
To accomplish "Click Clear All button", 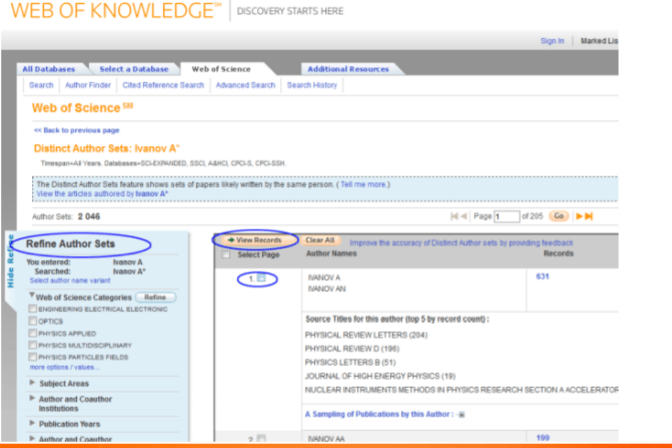I will pyautogui.click(x=320, y=240).
